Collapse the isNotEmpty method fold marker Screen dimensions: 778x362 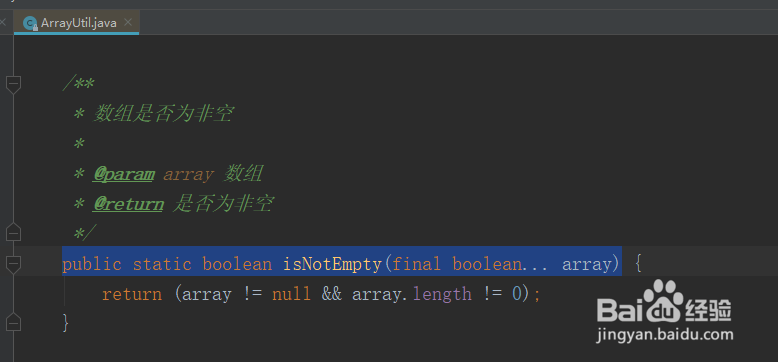point(13,264)
